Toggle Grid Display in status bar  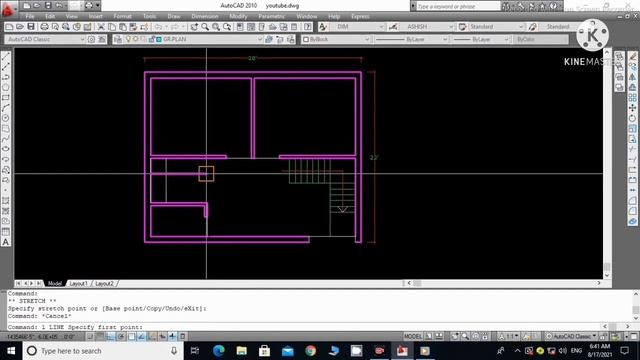pyautogui.click(x=100, y=336)
